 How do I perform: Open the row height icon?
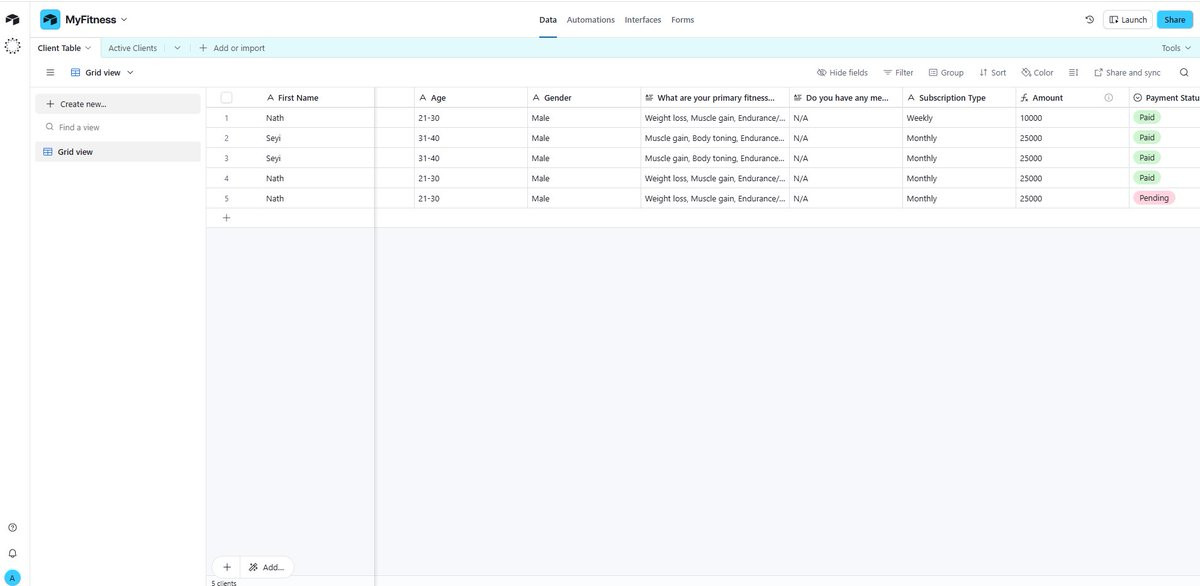1073,73
